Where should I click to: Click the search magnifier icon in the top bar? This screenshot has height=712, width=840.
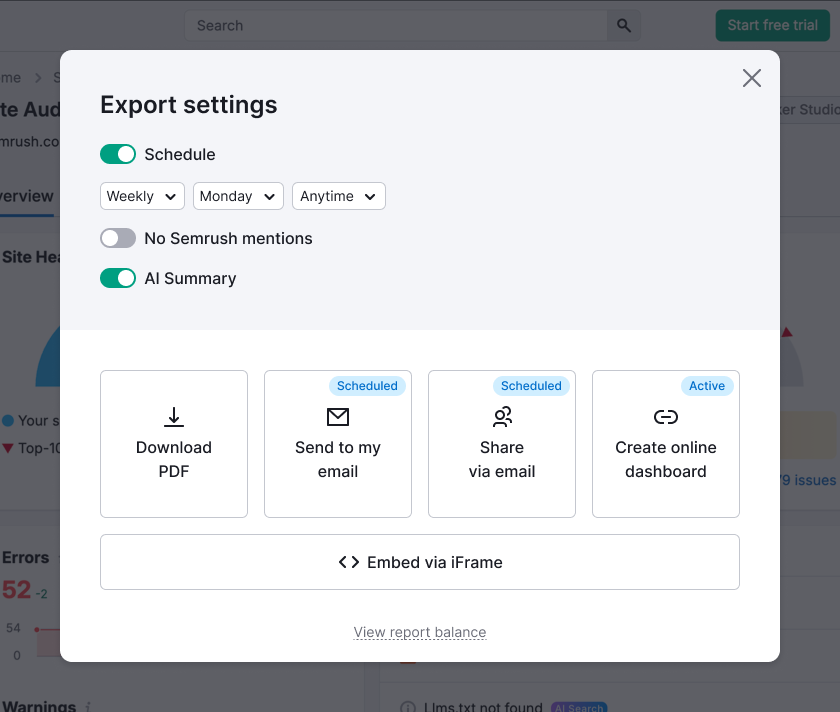click(x=624, y=25)
